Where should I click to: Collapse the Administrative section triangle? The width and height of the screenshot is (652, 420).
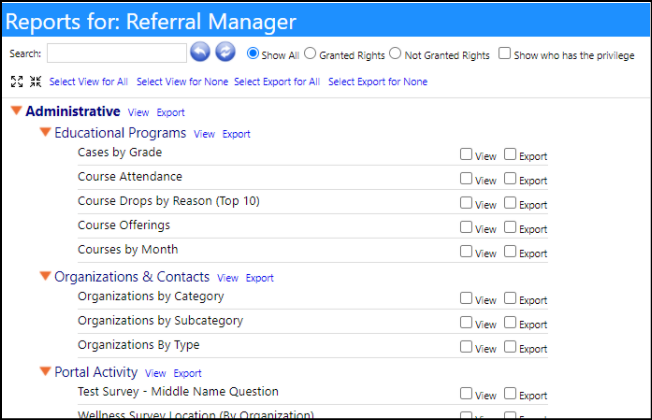click(16, 111)
